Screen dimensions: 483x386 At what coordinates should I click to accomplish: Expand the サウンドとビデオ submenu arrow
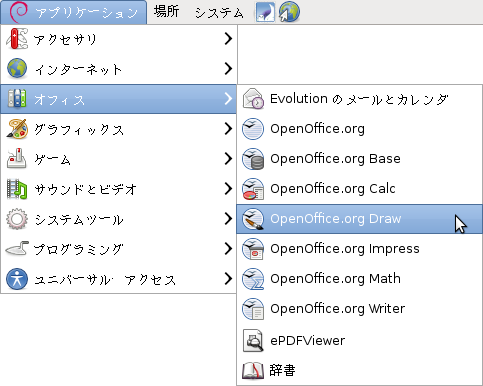coord(228,189)
